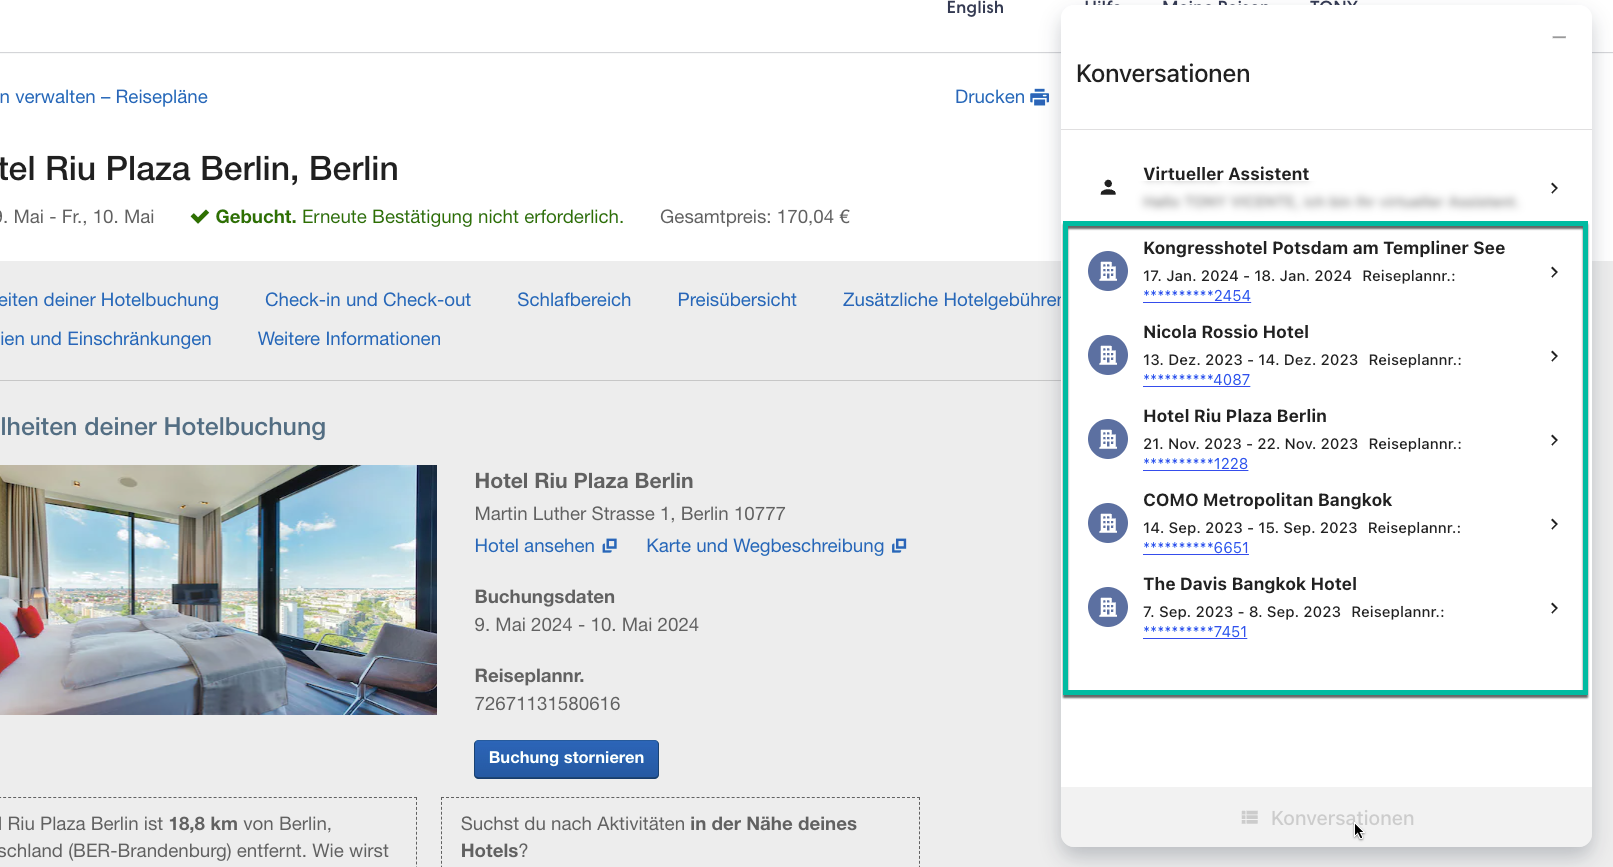This screenshot has height=867, width=1613.
Task: Open itinerary number ending 2454
Action: [x=1197, y=296]
